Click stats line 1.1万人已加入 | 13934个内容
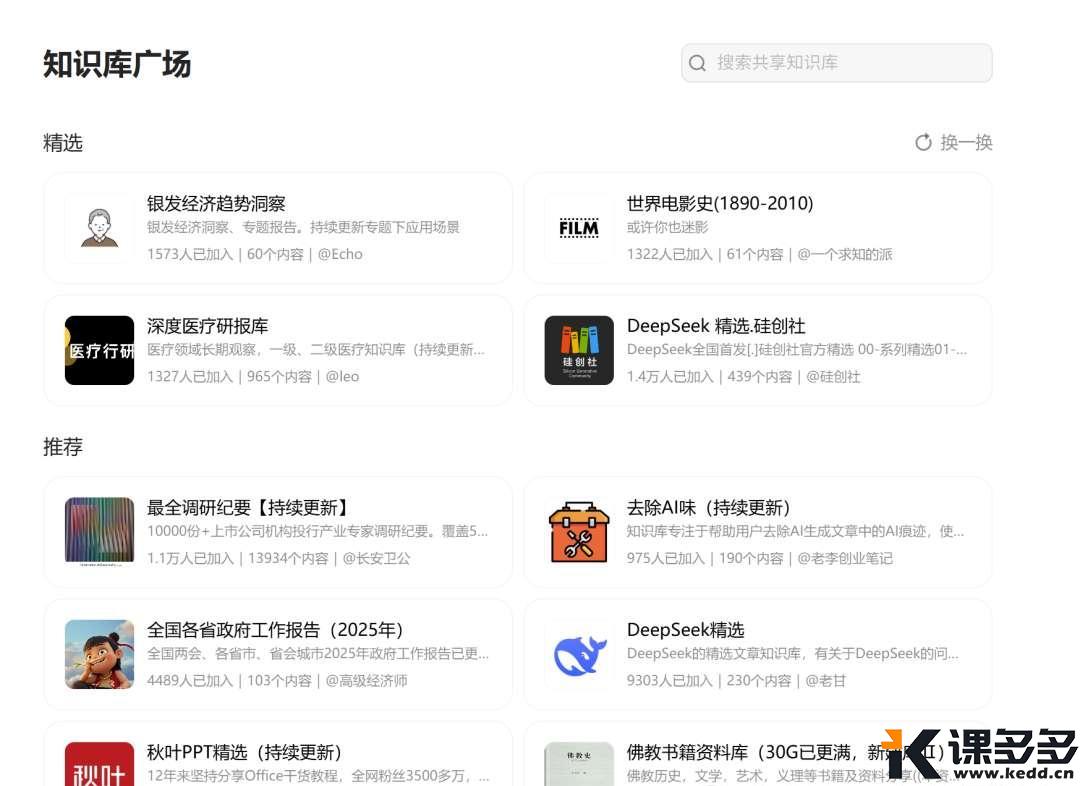This screenshot has height=786, width=1080. [x=278, y=558]
